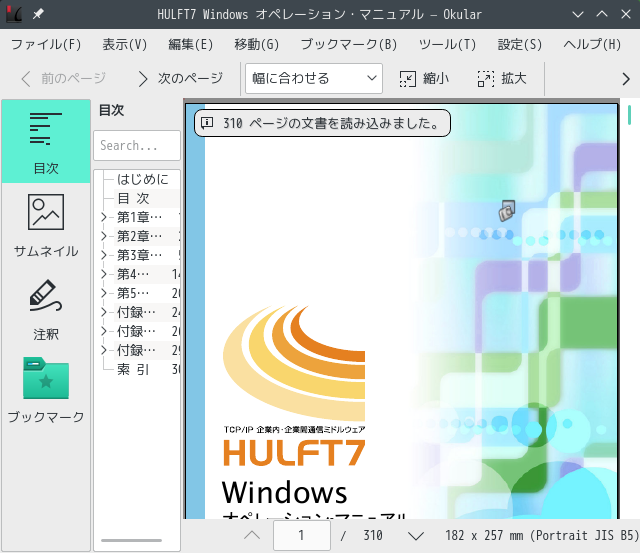
Task: Open the サムネイル thumbnails panel
Action: click(46, 225)
